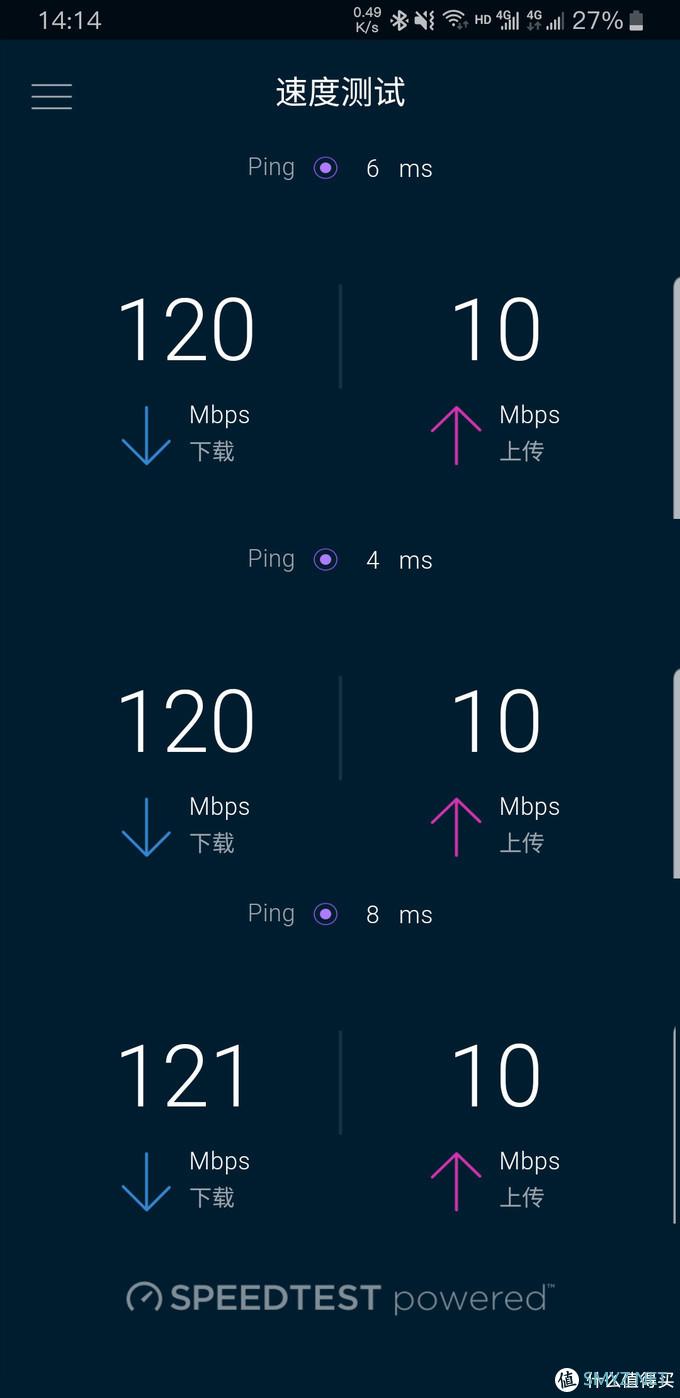Image resolution: width=680 pixels, height=1398 pixels.
Task: Tap the Wi-Fi icon in status bar
Action: [455, 20]
